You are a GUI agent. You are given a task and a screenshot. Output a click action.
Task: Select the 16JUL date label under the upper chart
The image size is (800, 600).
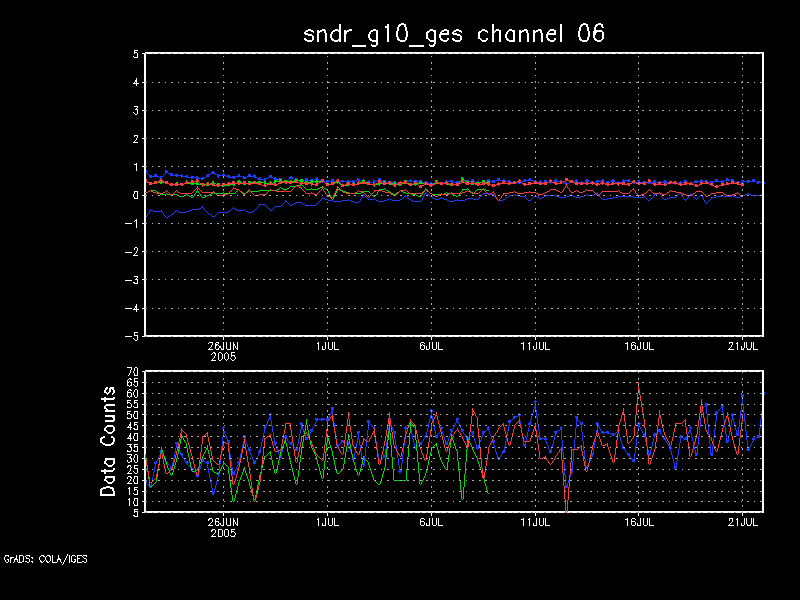[x=639, y=345]
